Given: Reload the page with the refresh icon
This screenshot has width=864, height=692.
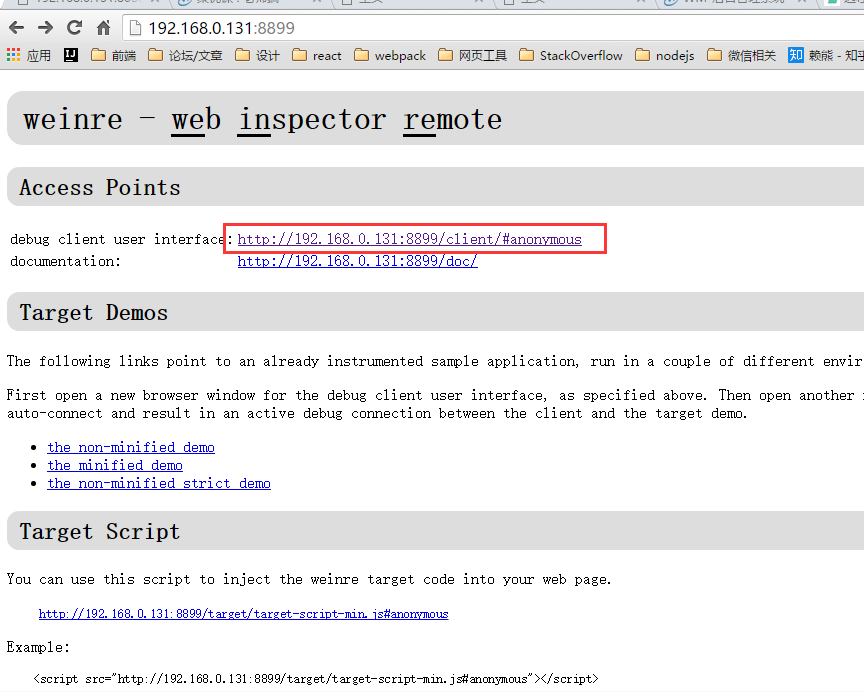Looking at the screenshot, I should (74, 28).
